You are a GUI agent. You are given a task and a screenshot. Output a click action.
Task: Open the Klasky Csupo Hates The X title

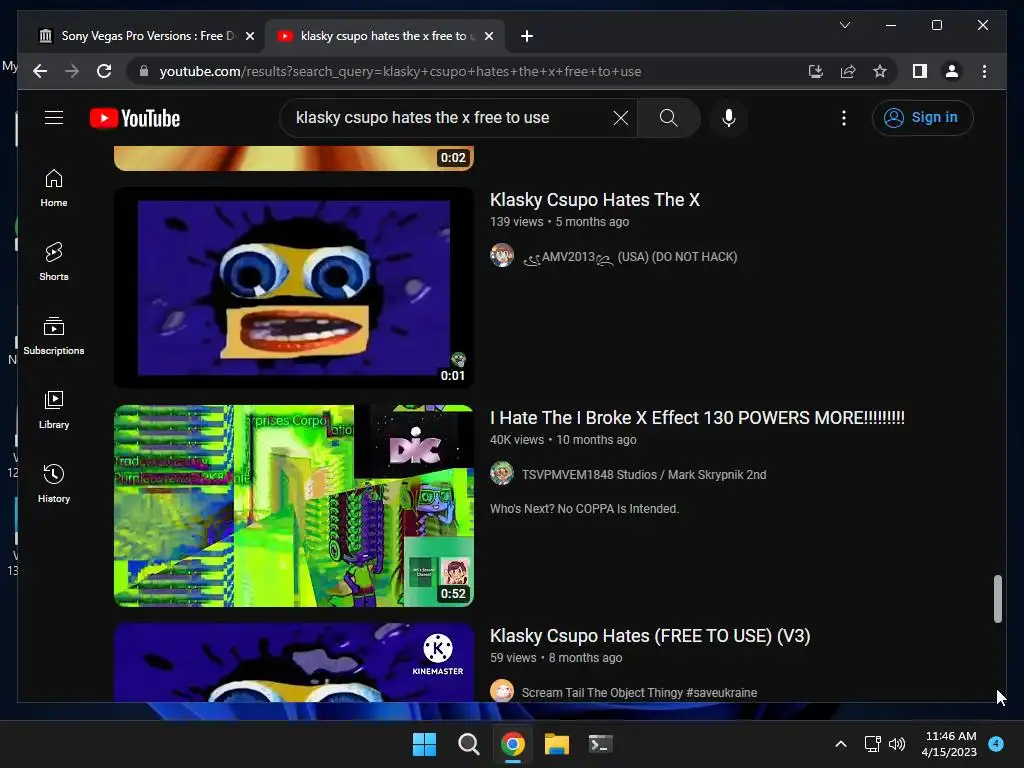click(x=594, y=200)
